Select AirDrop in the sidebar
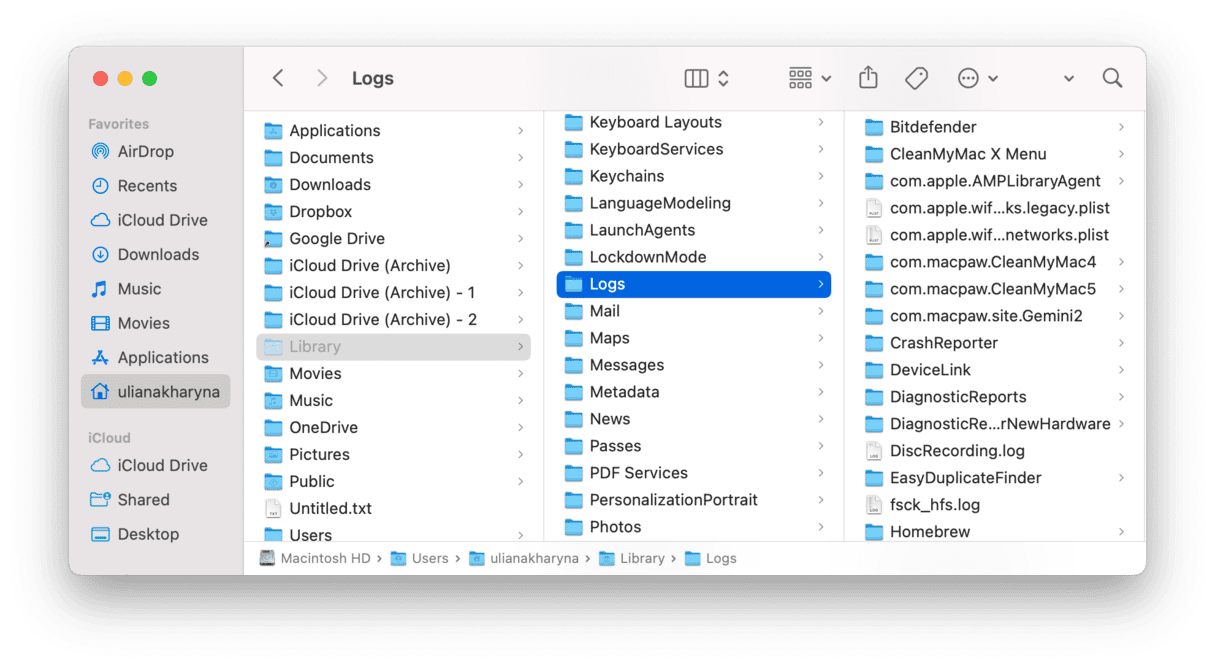 [155, 151]
